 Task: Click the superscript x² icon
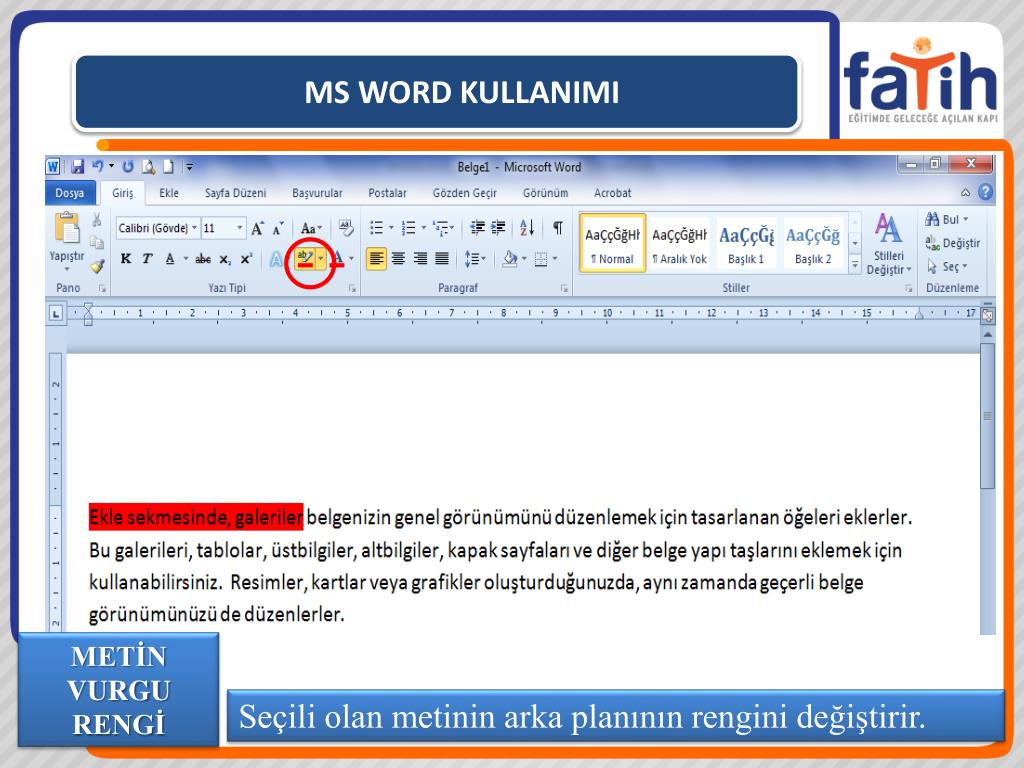(246, 259)
